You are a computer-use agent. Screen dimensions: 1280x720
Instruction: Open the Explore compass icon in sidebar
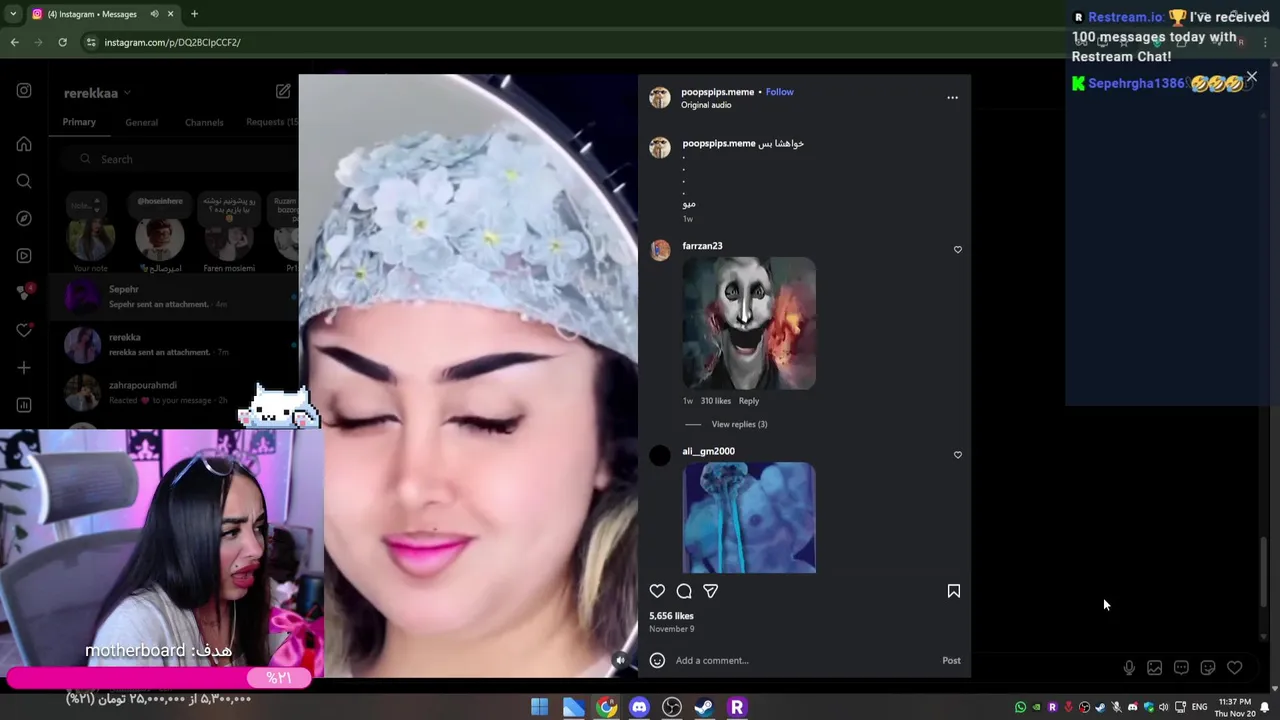(24, 218)
